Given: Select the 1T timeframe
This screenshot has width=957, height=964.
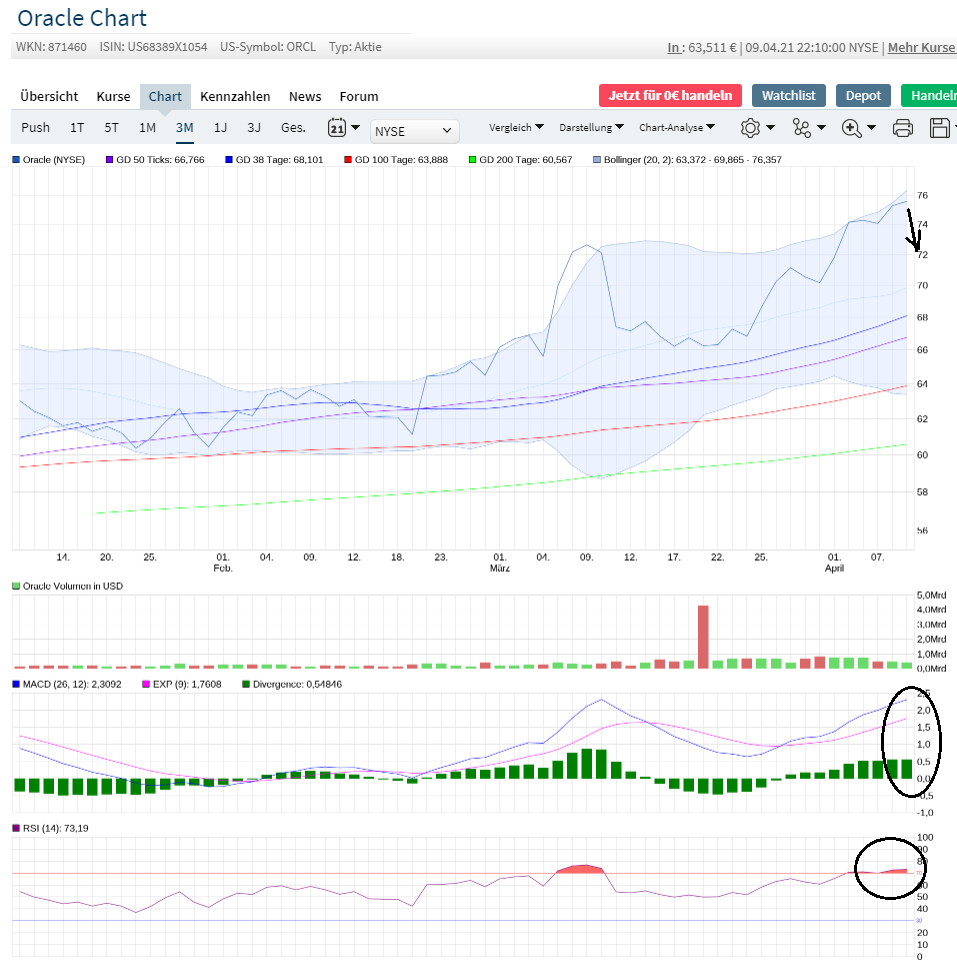Looking at the screenshot, I should click(77, 127).
